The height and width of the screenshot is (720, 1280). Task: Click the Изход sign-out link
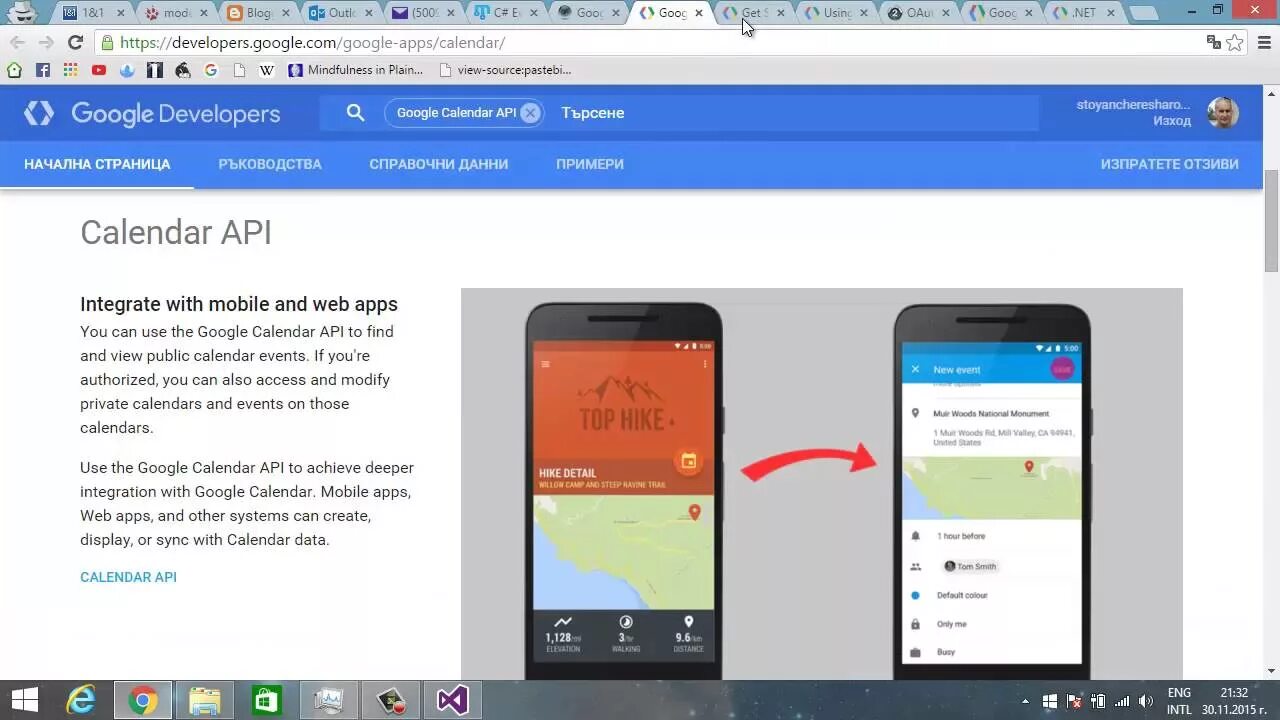coord(1172,121)
